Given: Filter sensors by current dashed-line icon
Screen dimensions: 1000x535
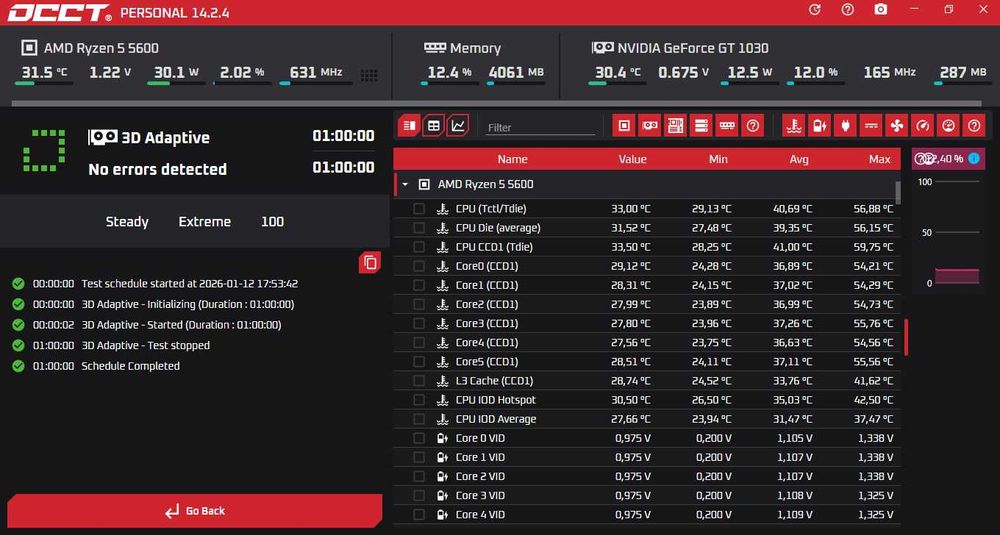Looking at the screenshot, I should pyautogui.click(x=871, y=126).
